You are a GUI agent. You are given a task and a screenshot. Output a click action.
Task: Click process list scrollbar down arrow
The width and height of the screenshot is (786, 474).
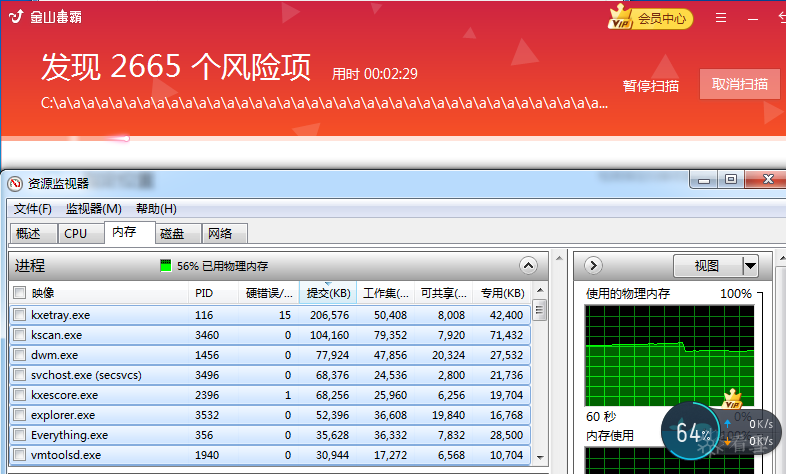(x=540, y=457)
